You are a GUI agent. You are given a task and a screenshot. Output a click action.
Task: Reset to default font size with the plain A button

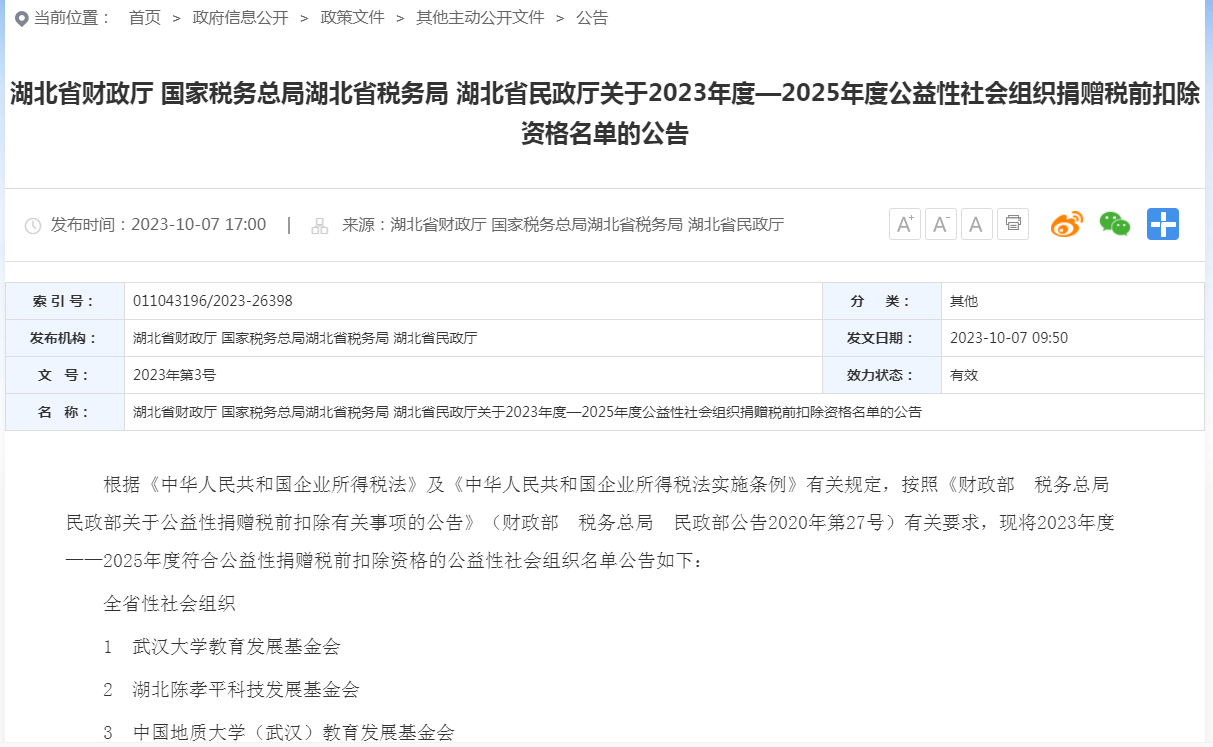(976, 224)
